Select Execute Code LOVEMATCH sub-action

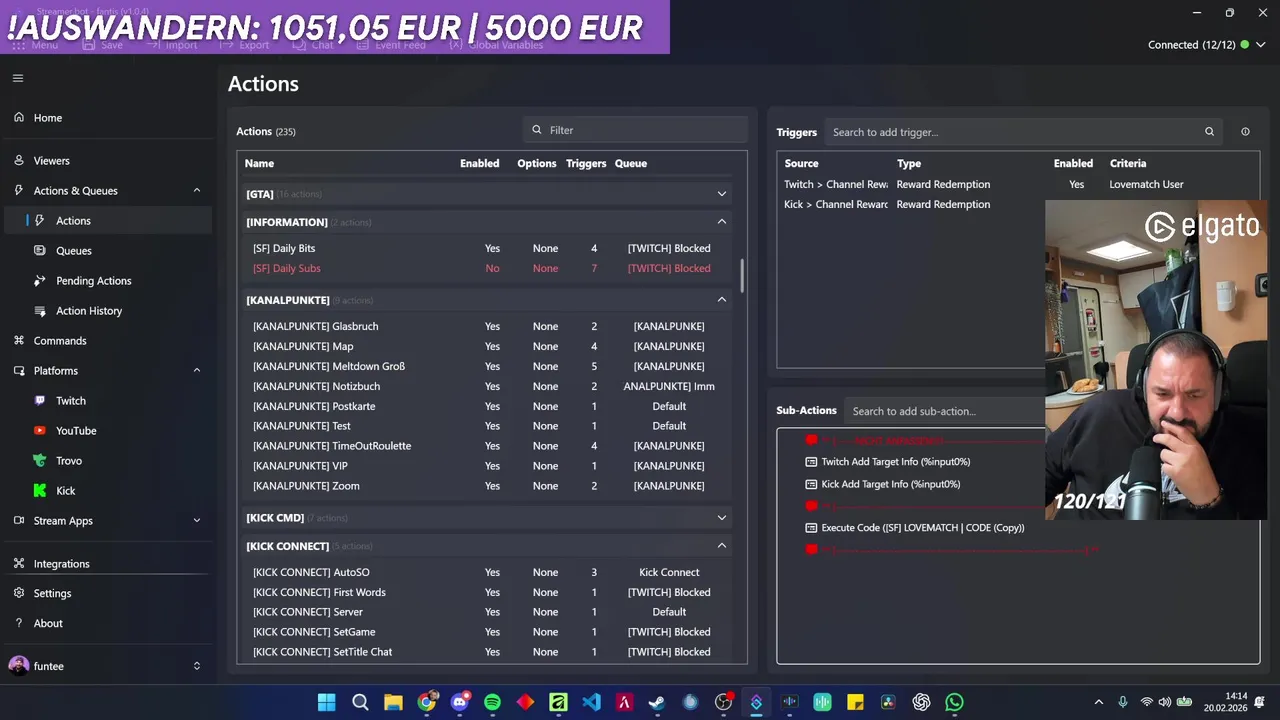(x=915, y=528)
